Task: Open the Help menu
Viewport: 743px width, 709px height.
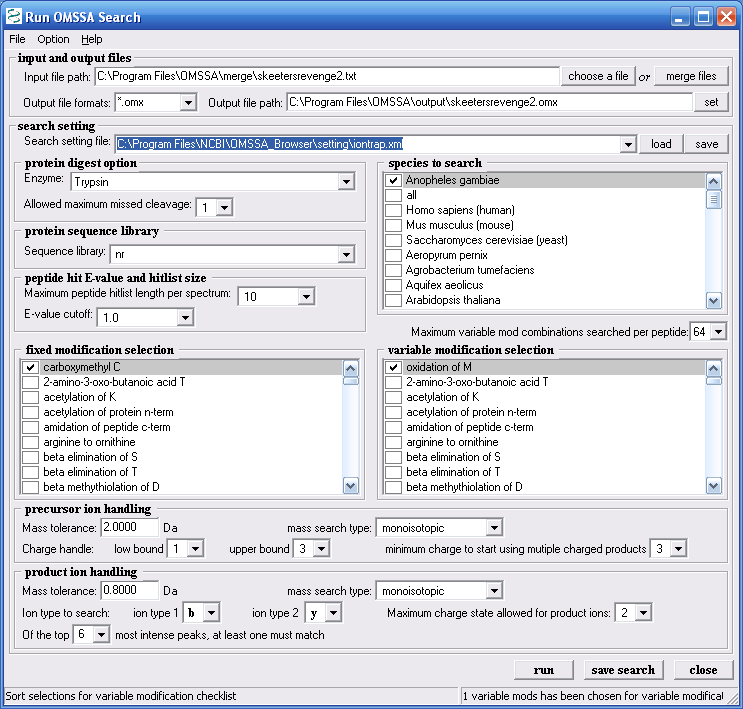Action: pyautogui.click(x=91, y=39)
